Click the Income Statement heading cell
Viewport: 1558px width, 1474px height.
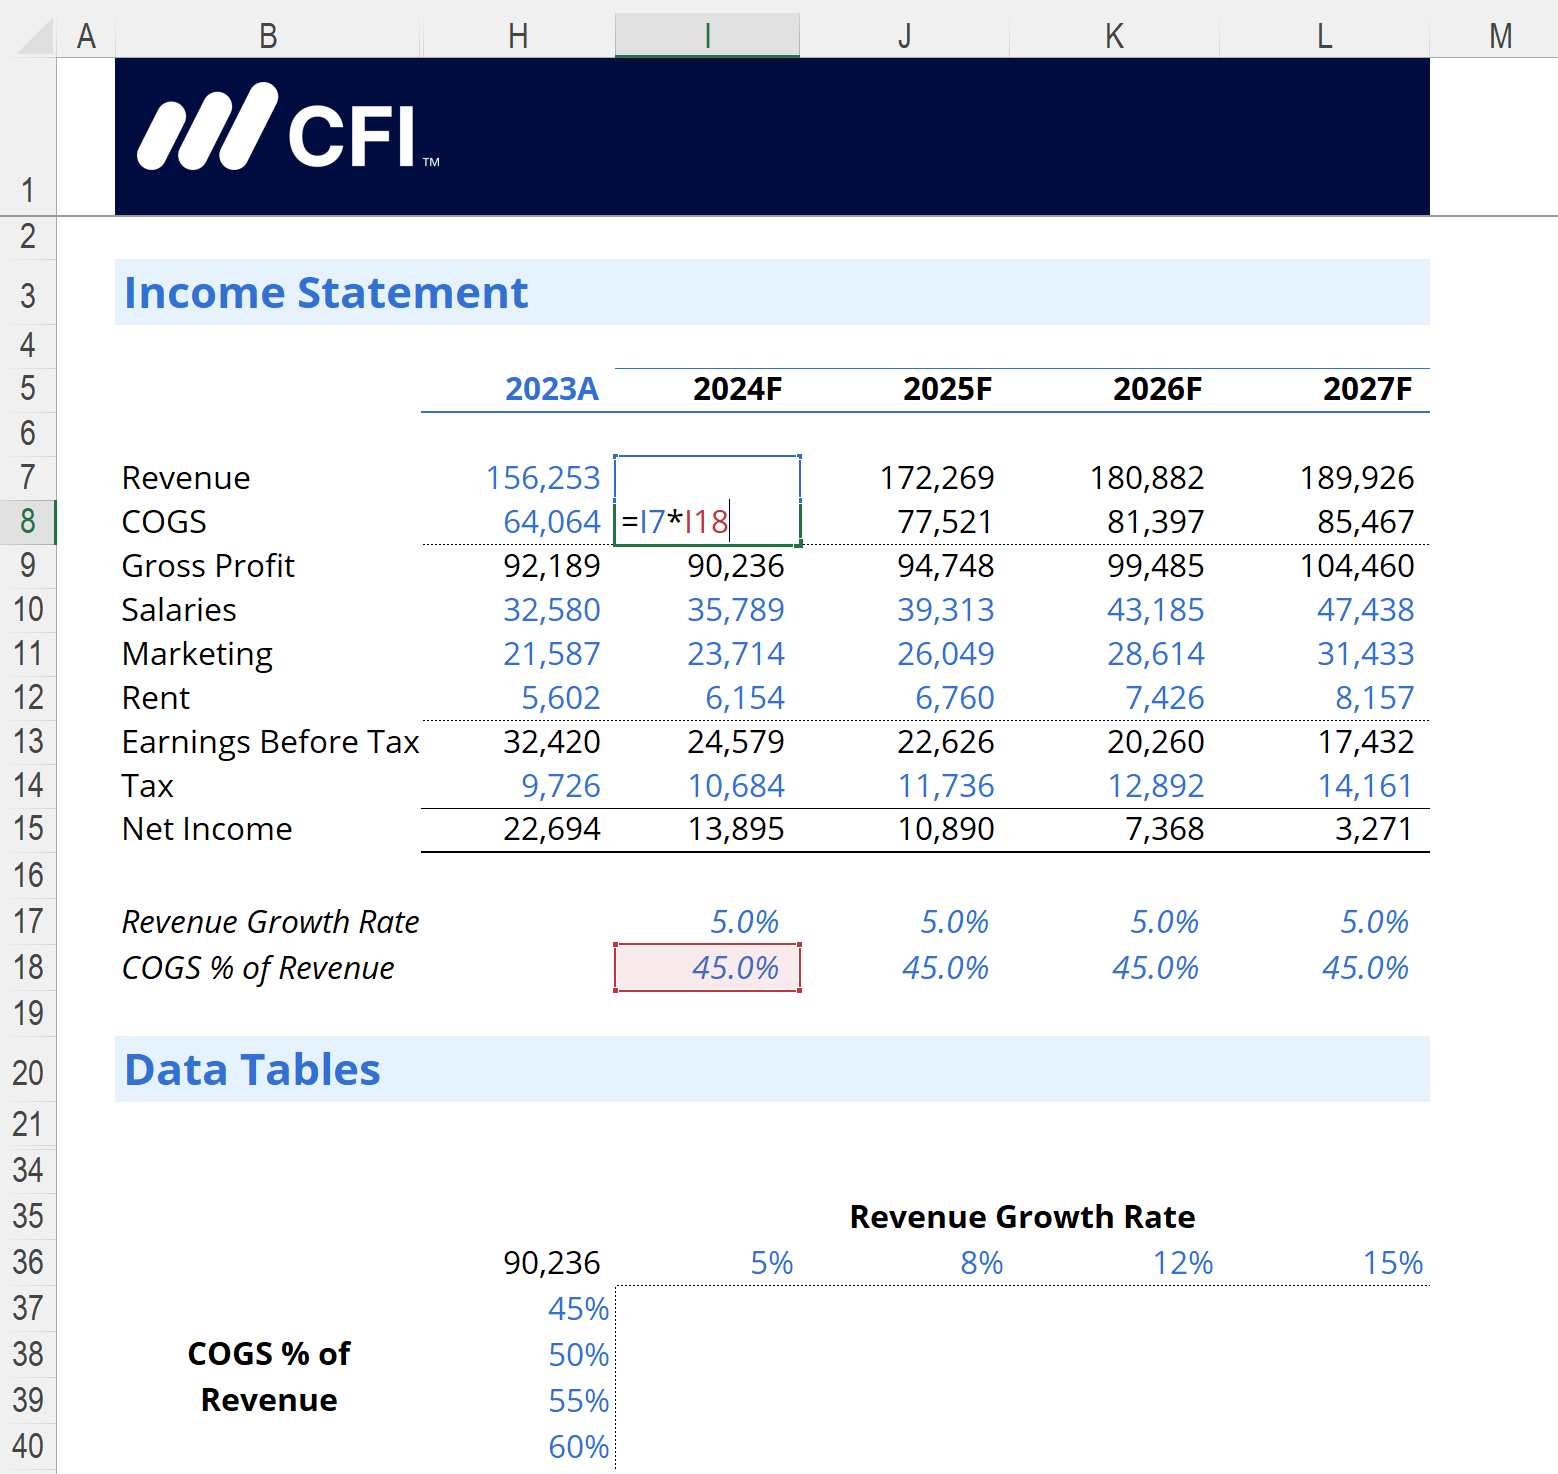pos(326,293)
